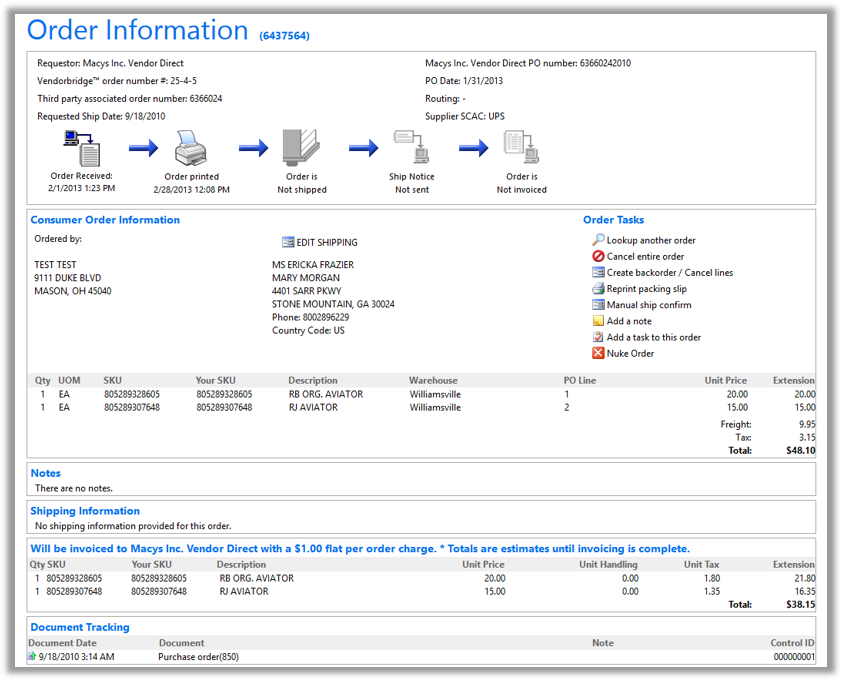Open Create backorder / Cancel lines
This screenshot has width=843, height=681.
670,273
